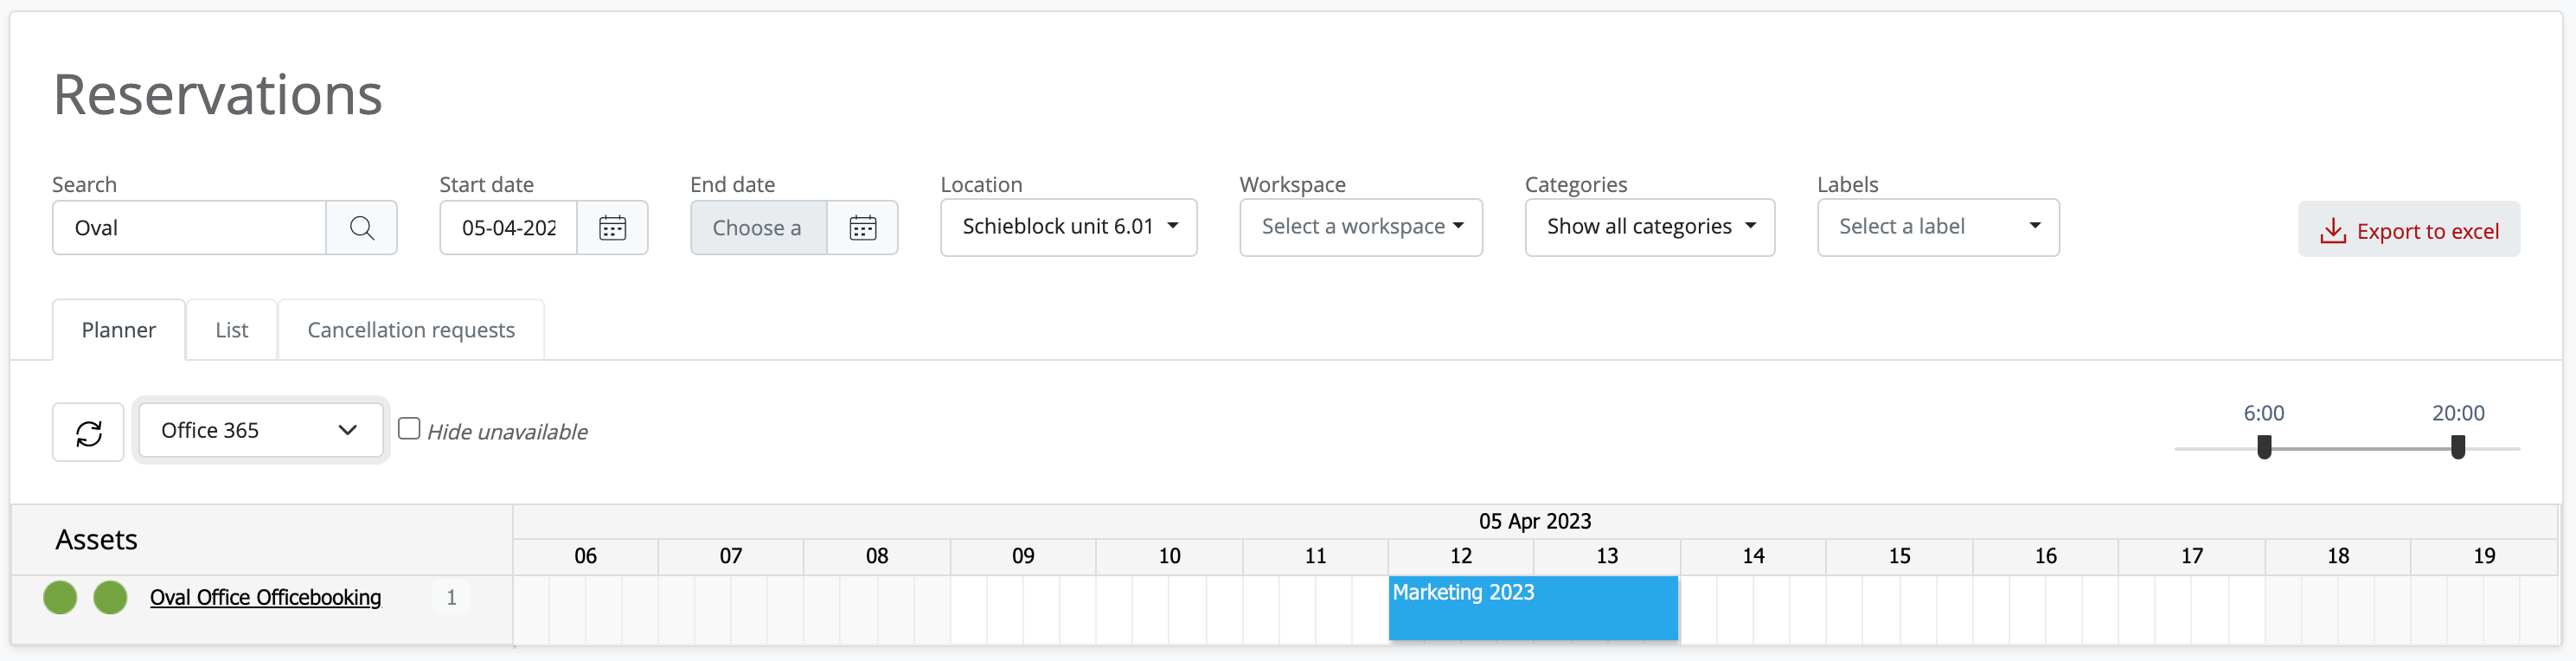Open the End date calendar picker
2576x661 pixels.
click(x=862, y=228)
